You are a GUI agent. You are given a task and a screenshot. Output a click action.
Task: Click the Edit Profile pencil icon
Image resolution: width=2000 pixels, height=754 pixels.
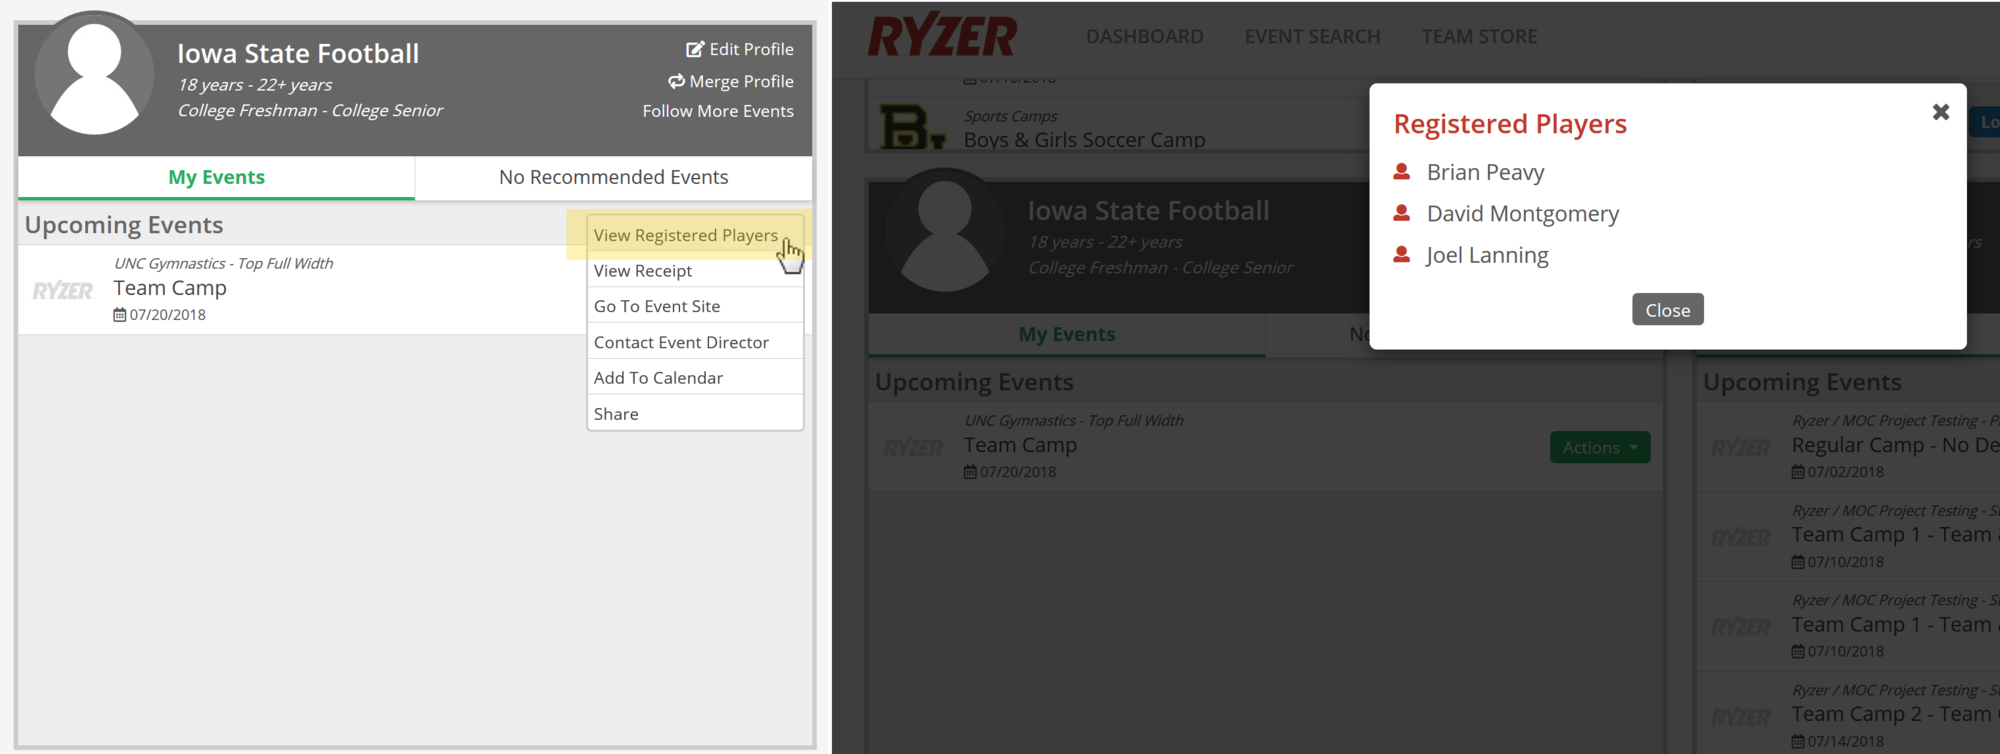tap(694, 49)
